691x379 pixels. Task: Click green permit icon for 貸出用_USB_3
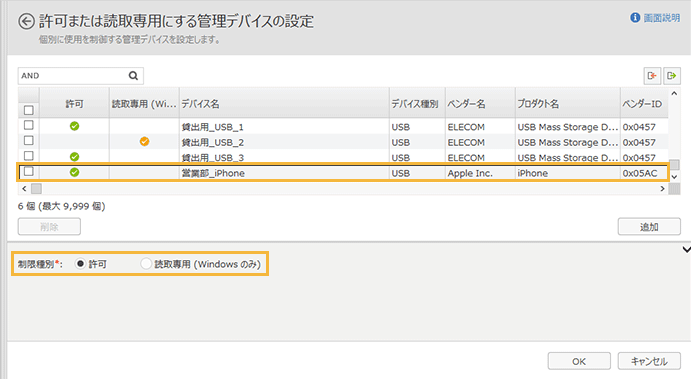(x=74, y=156)
